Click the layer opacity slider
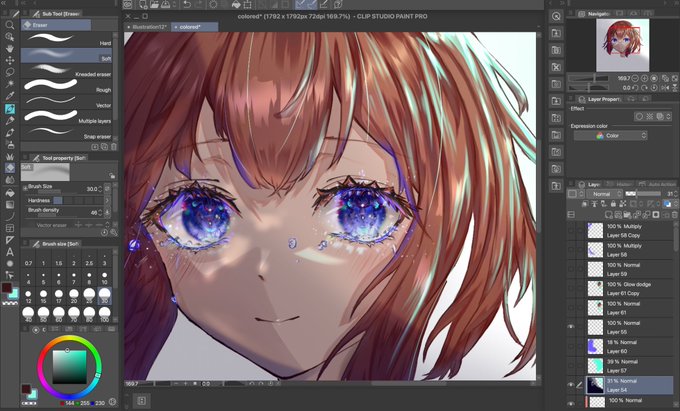This screenshot has height=411, width=680. pos(645,194)
